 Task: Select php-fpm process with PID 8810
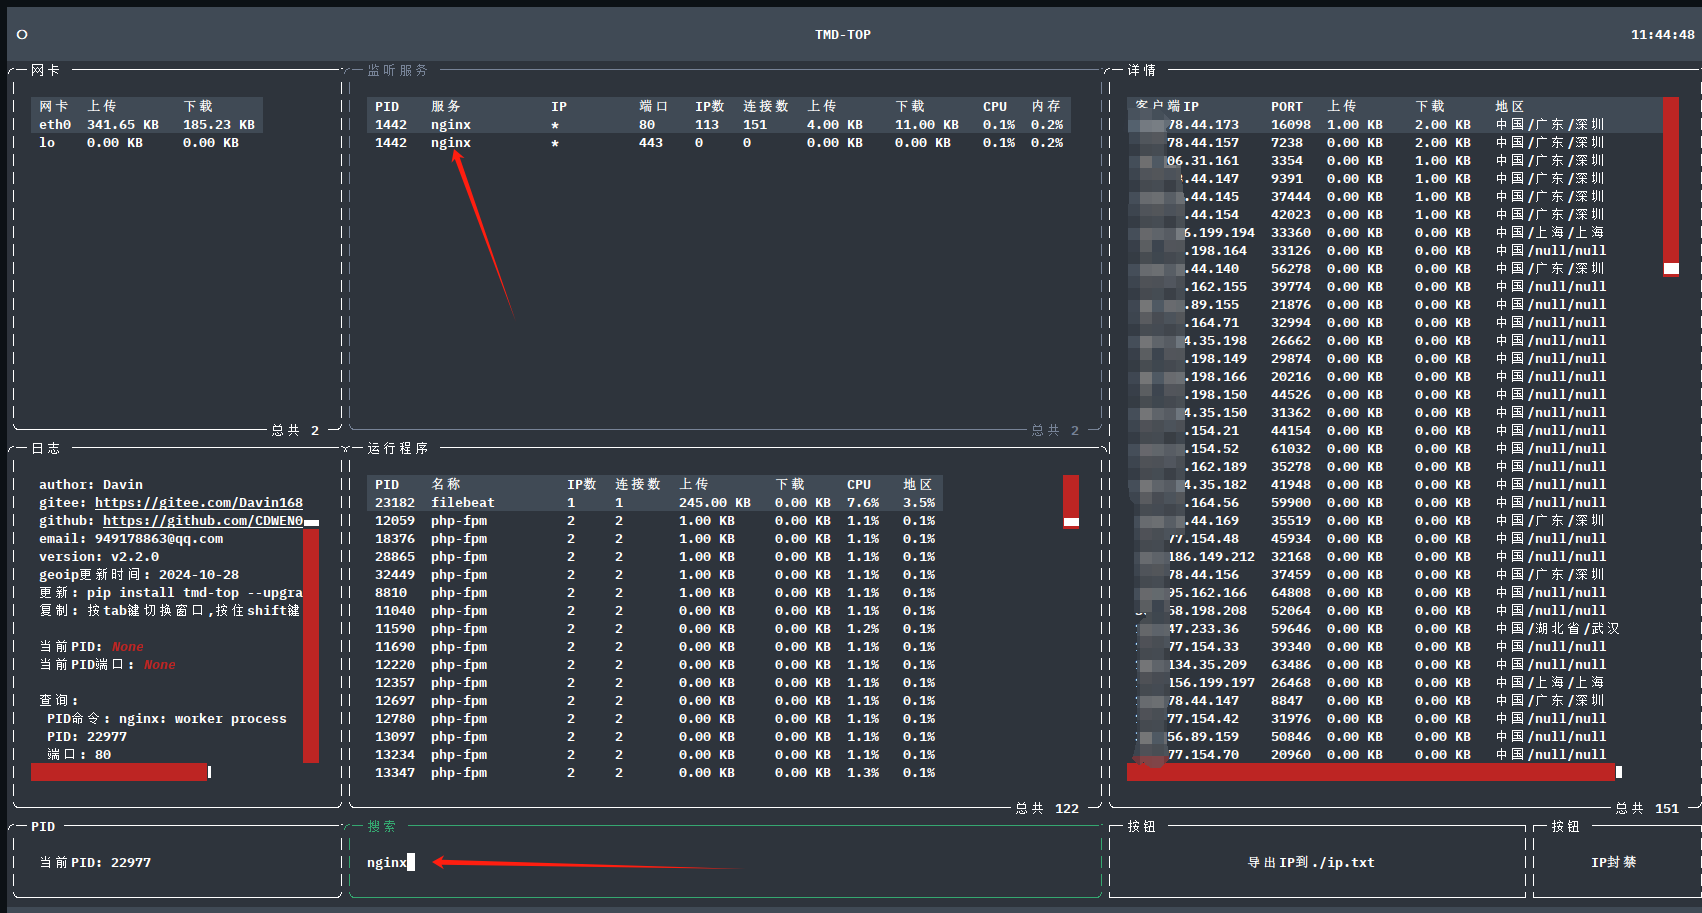pyautogui.click(x=655, y=593)
